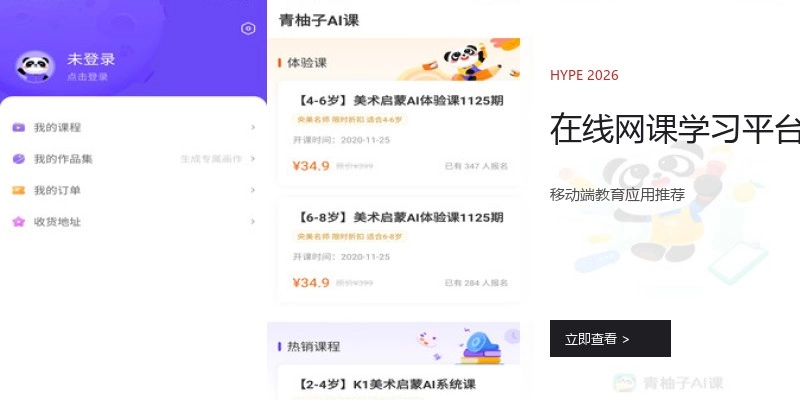Click 开课时间 date in 6-8岁 card
Image resolution: width=800 pixels, height=400 pixels.
tap(341, 257)
